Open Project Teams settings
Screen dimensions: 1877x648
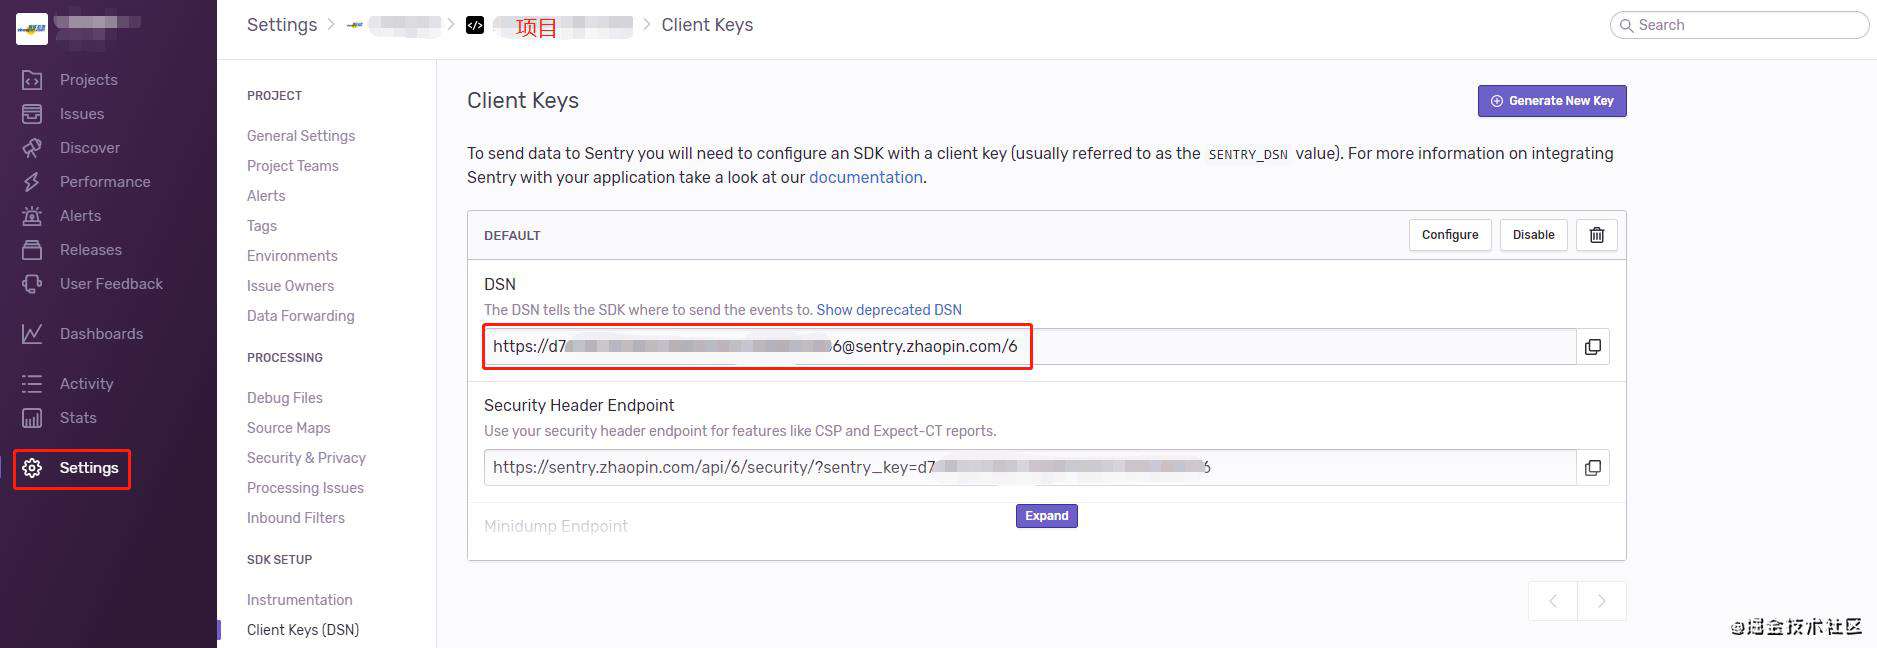(x=293, y=166)
